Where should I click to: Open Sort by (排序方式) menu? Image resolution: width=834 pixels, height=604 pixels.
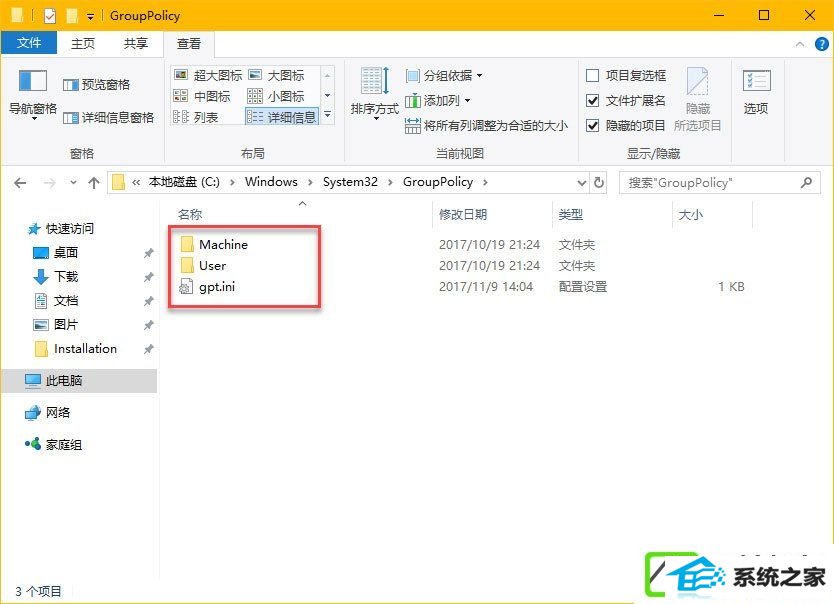374,94
